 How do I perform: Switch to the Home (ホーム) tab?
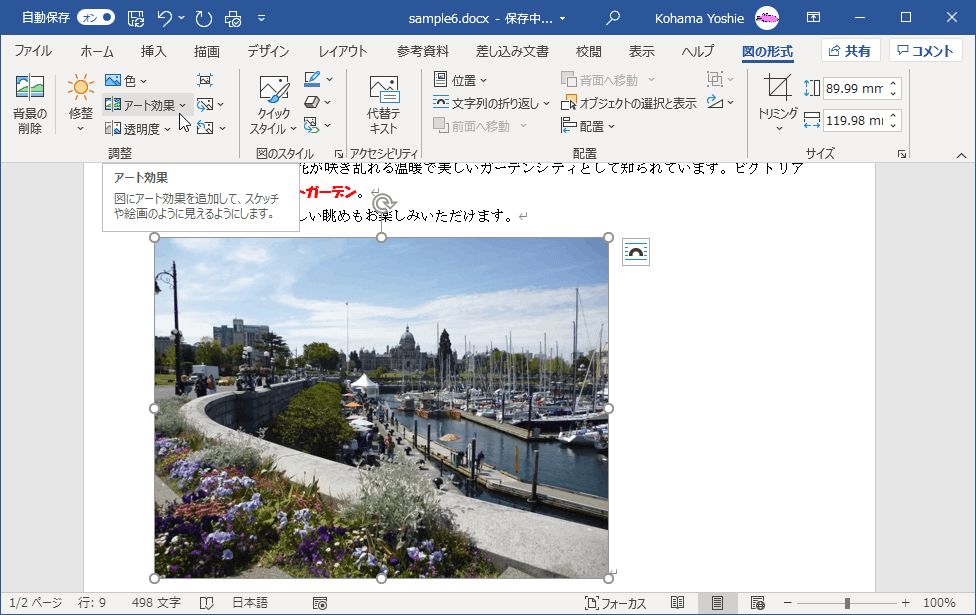(x=97, y=51)
